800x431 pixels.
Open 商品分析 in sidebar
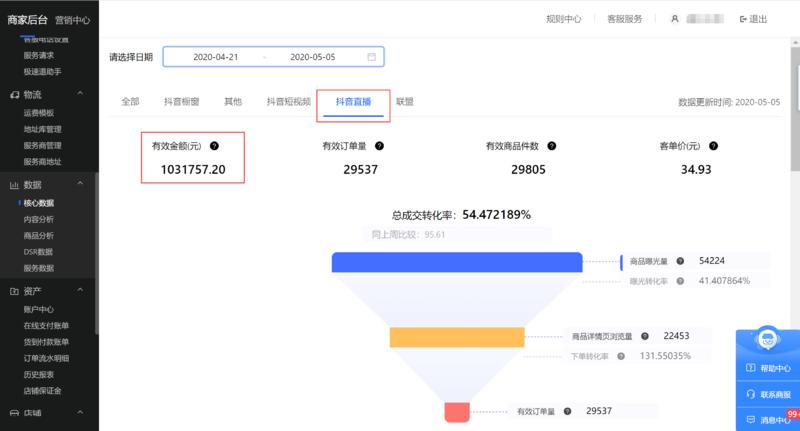pos(39,236)
